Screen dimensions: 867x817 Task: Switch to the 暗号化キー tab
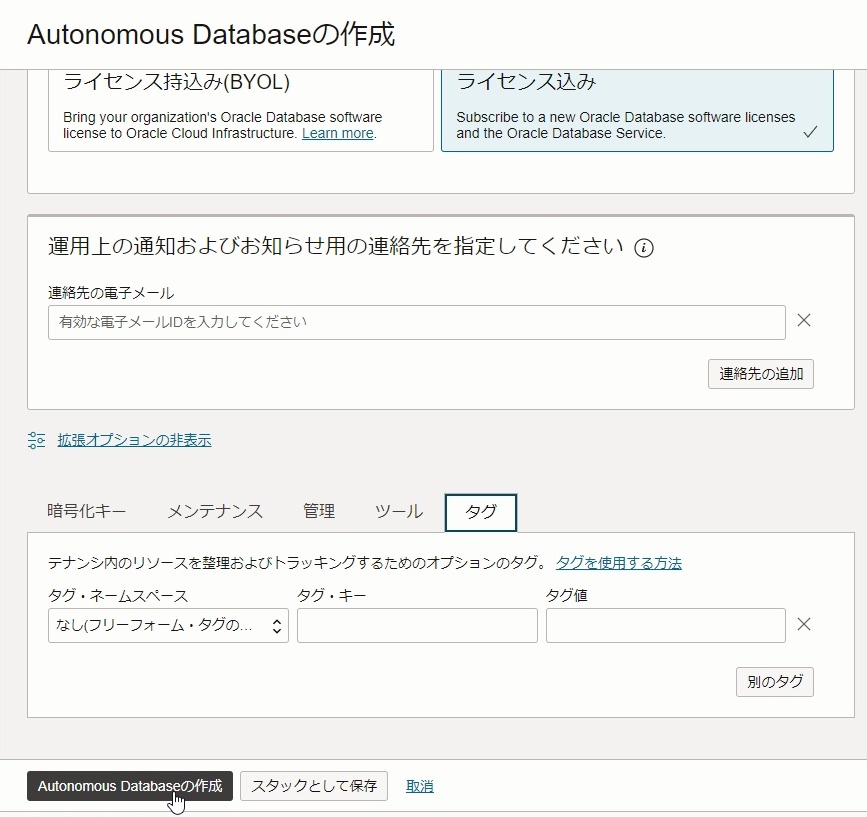87,511
